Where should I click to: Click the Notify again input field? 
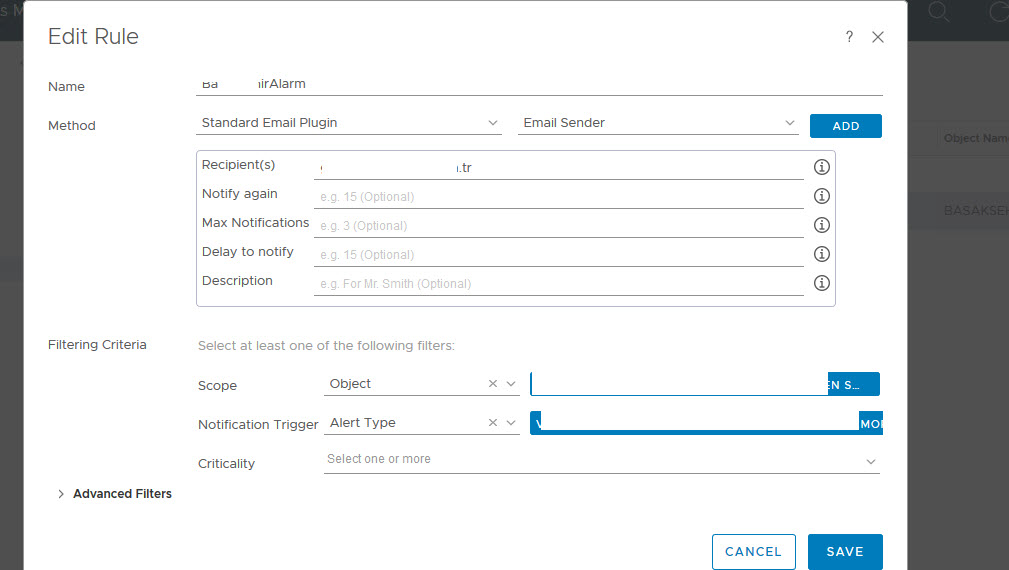tap(560, 197)
